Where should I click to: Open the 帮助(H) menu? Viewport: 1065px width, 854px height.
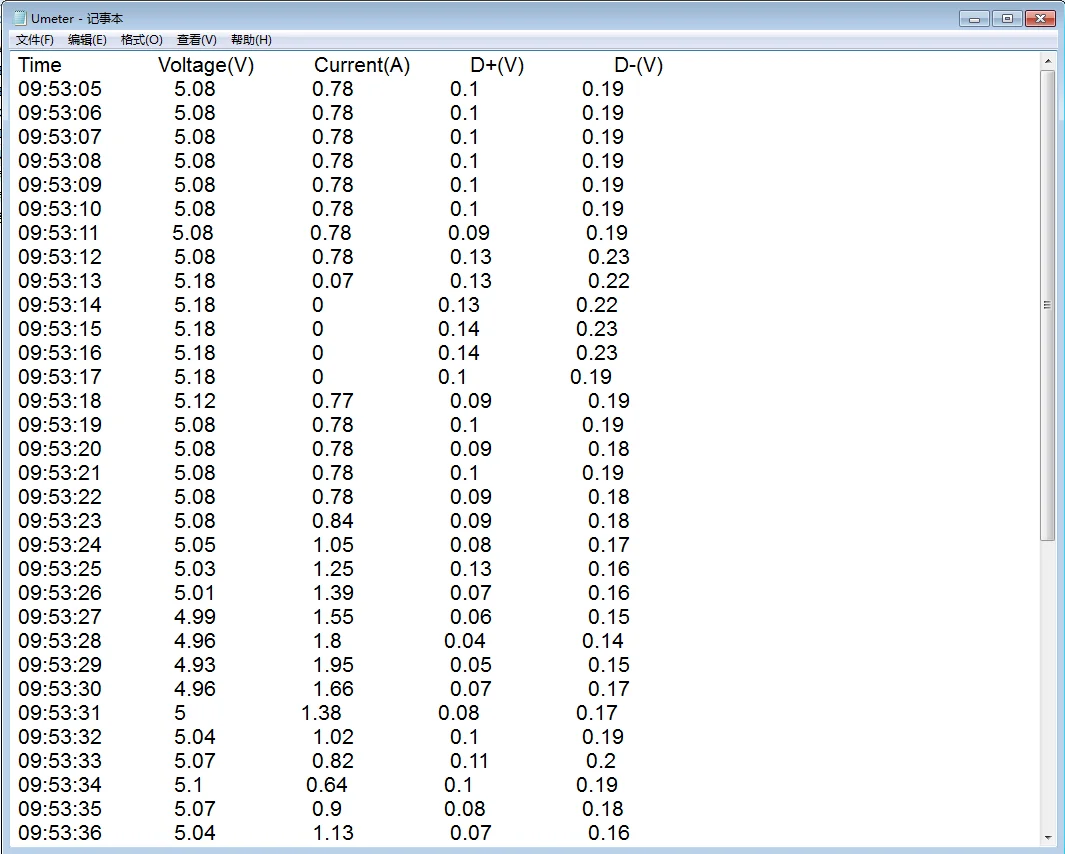(x=251, y=40)
